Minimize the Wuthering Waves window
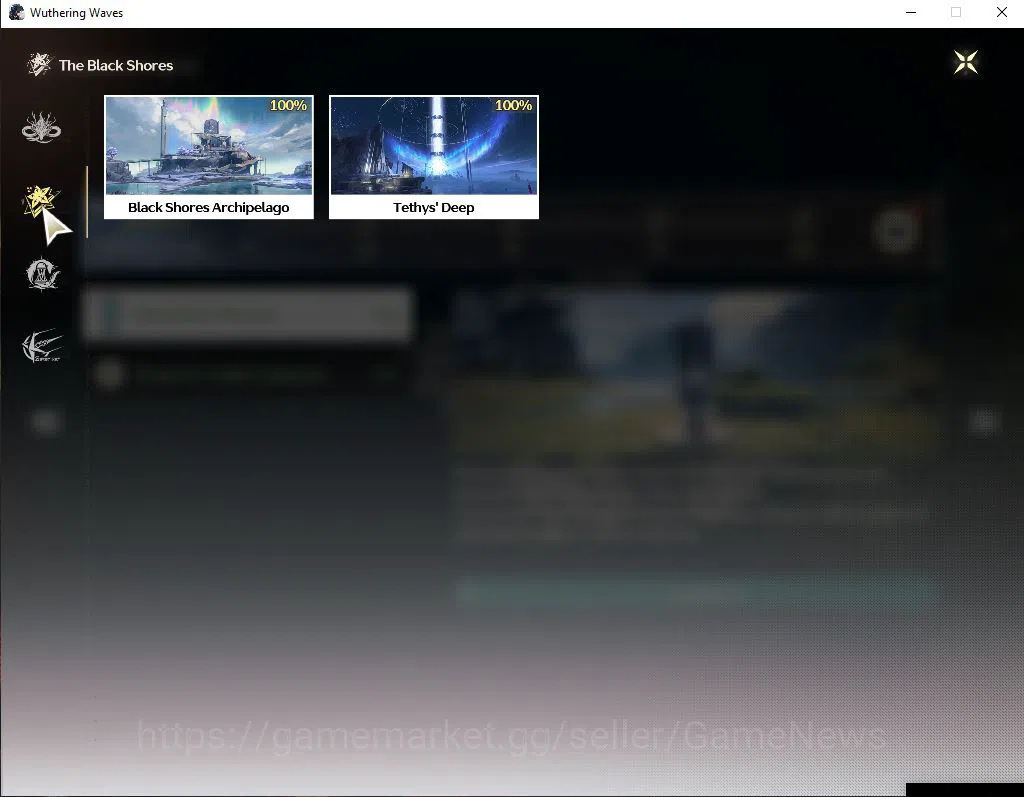 (911, 12)
